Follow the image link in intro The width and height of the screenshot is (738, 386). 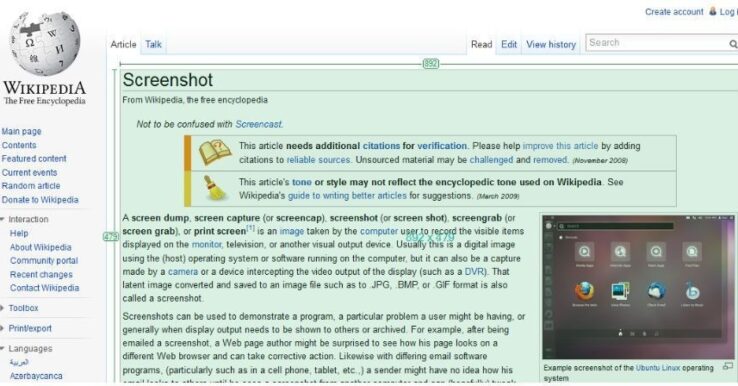pos(292,231)
